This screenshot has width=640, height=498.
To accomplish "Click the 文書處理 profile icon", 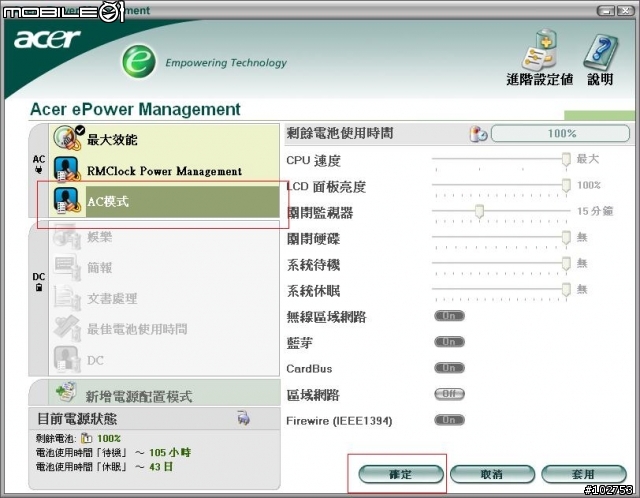I will click(x=66, y=298).
